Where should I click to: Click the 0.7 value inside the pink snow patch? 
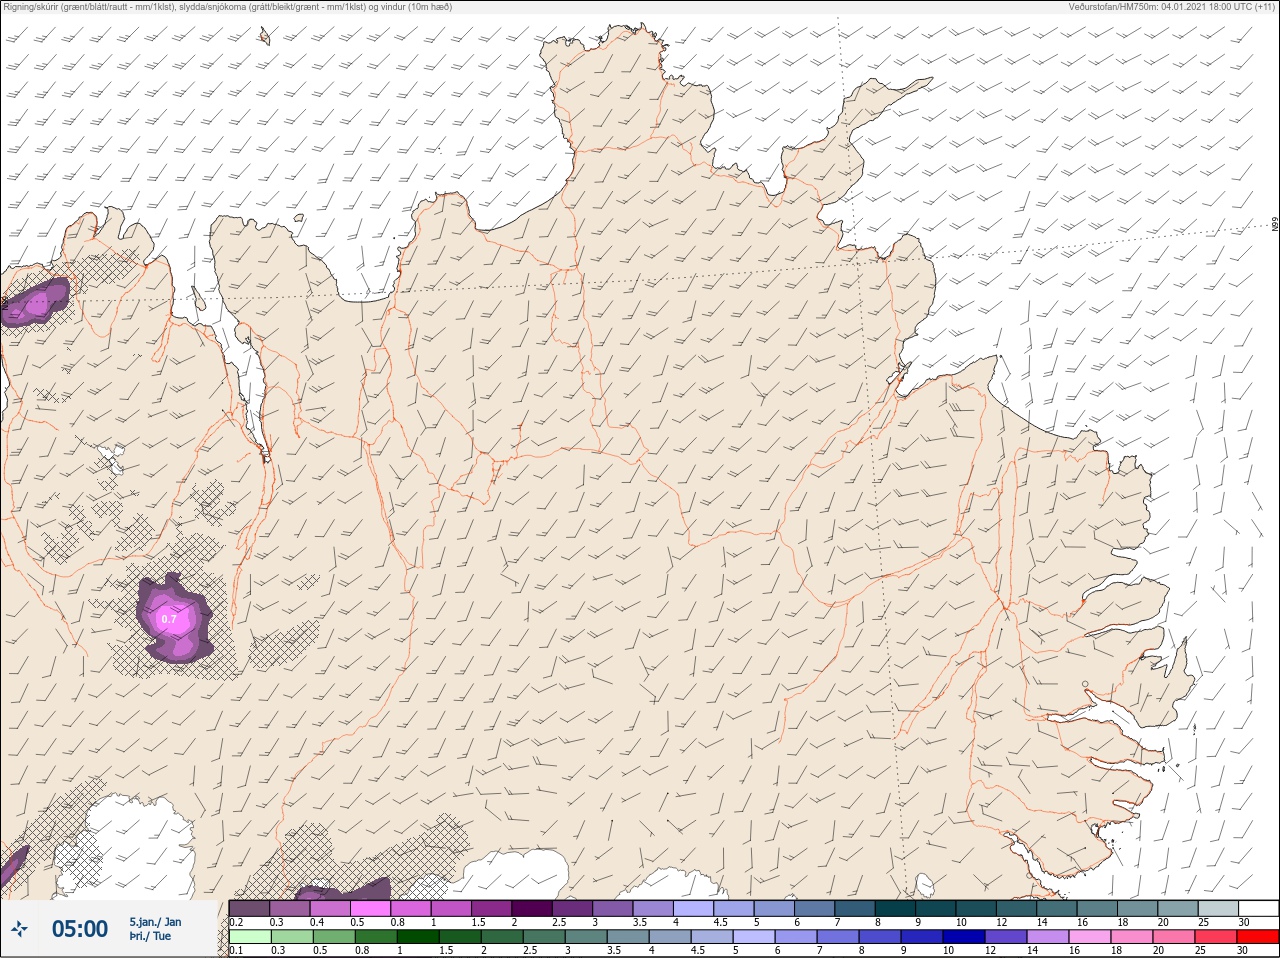[169, 619]
